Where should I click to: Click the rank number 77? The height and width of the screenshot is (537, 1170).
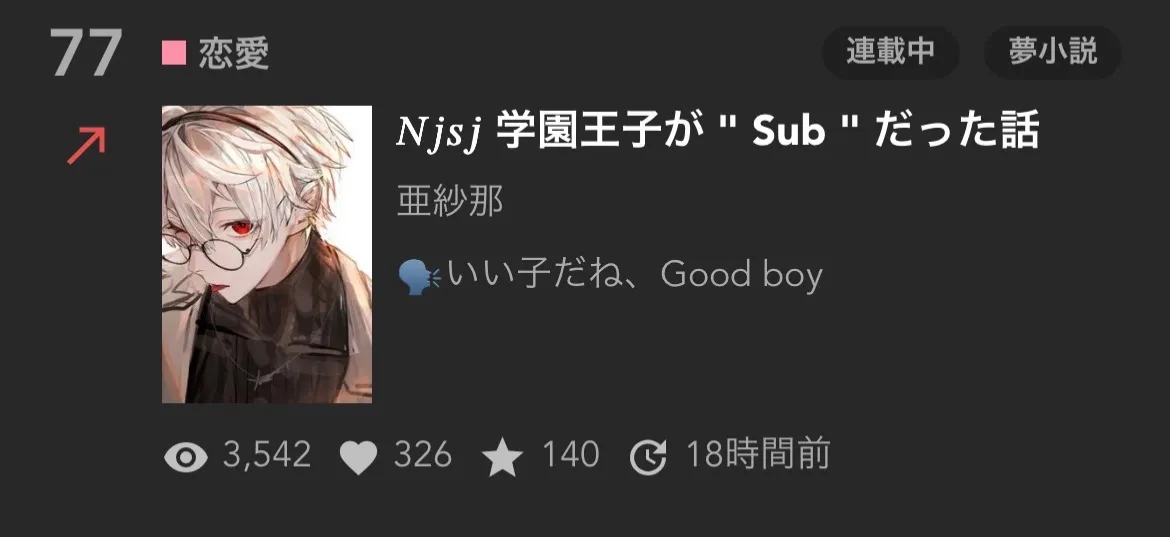point(87,54)
